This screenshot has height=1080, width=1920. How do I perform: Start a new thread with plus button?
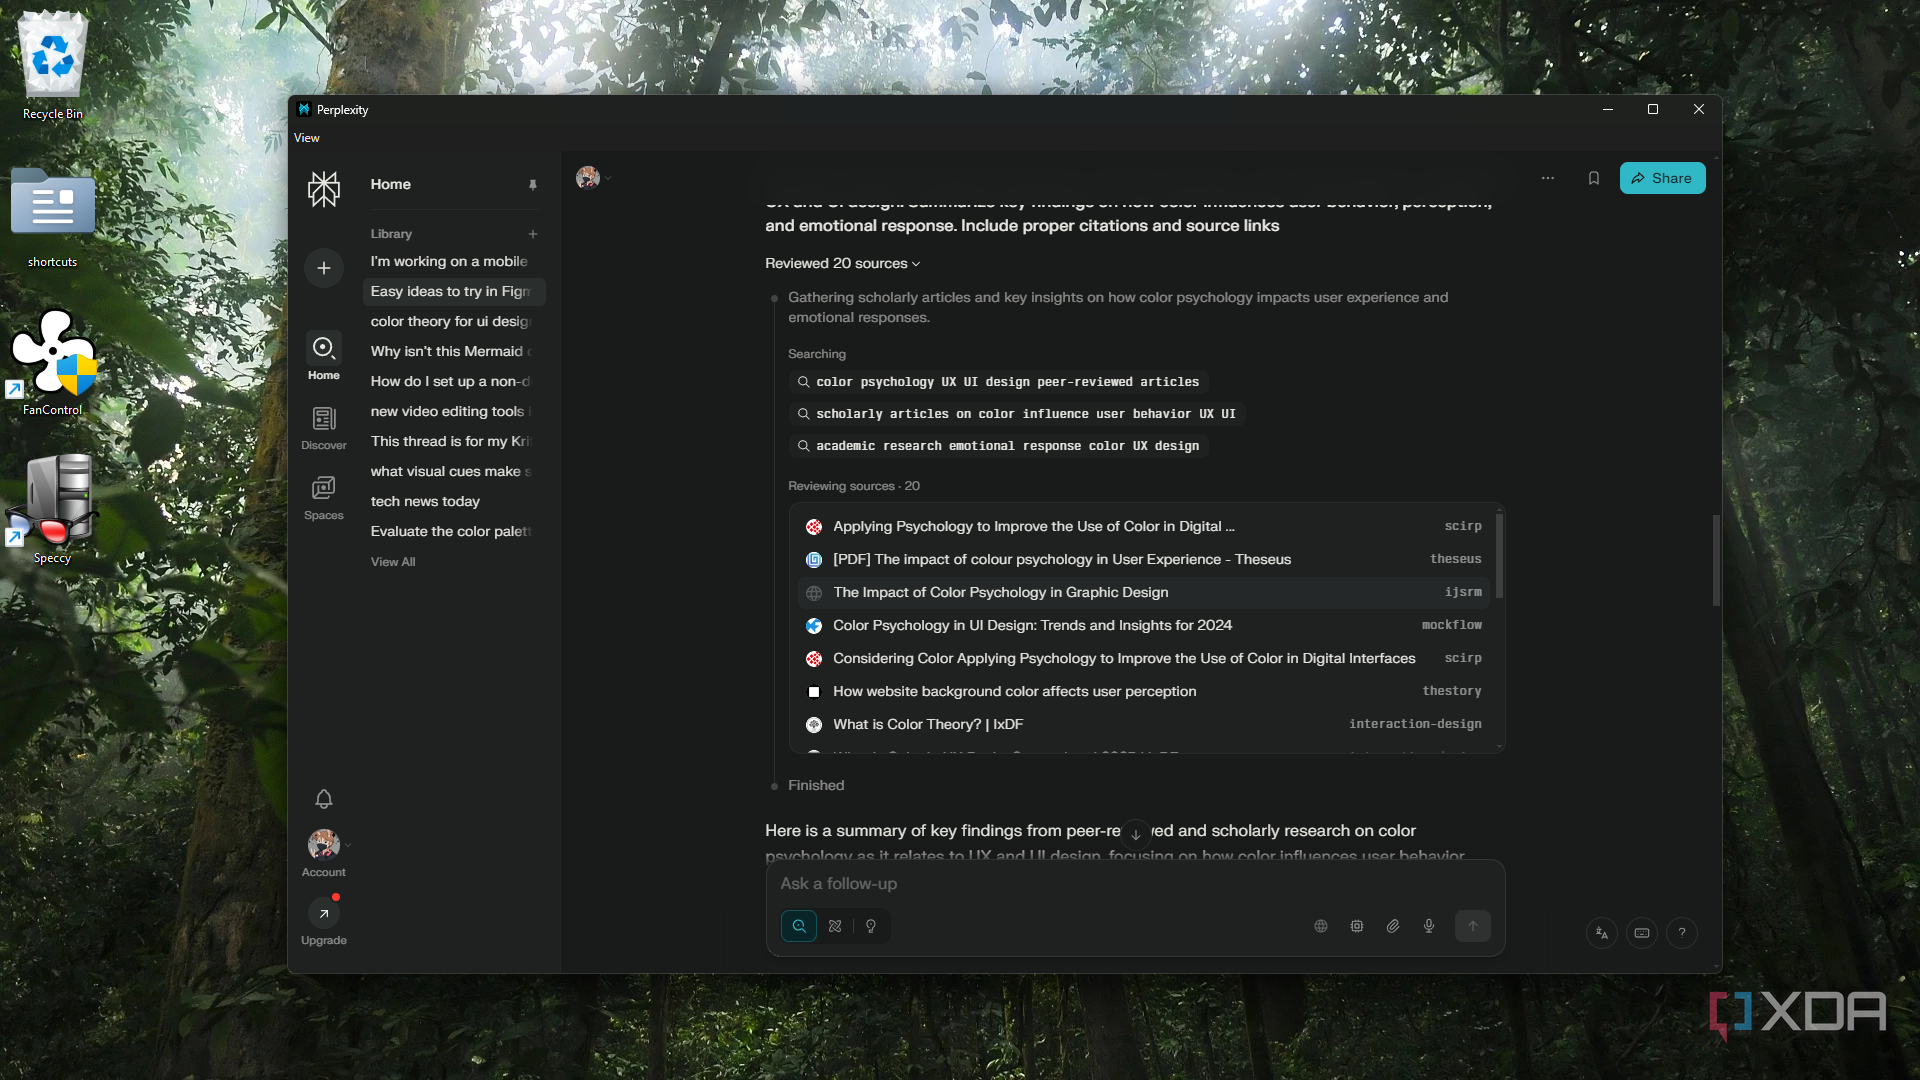323,268
